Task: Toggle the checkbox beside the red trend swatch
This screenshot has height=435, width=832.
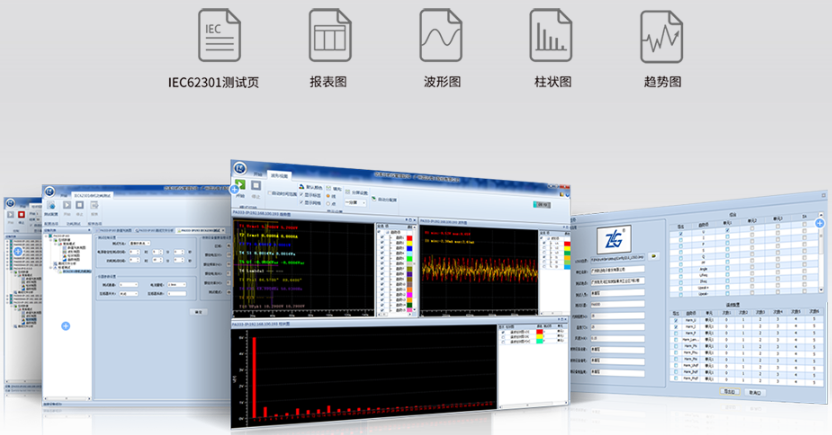Action: pos(382,239)
